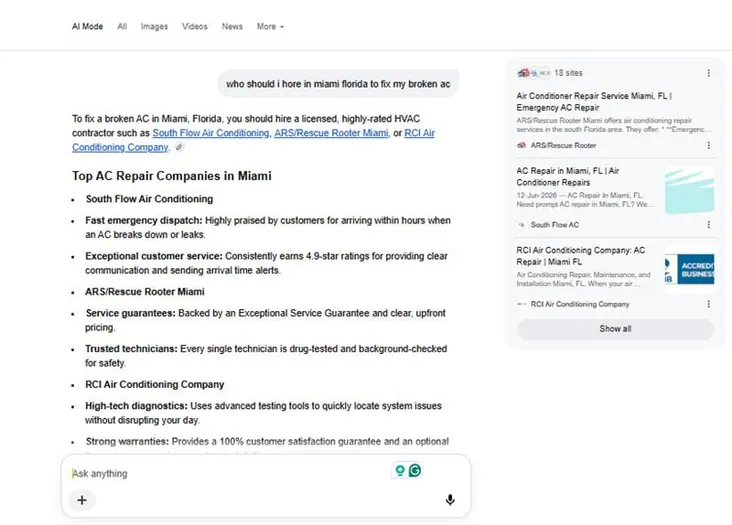Click the Strong warranties bullet text

click(267, 441)
